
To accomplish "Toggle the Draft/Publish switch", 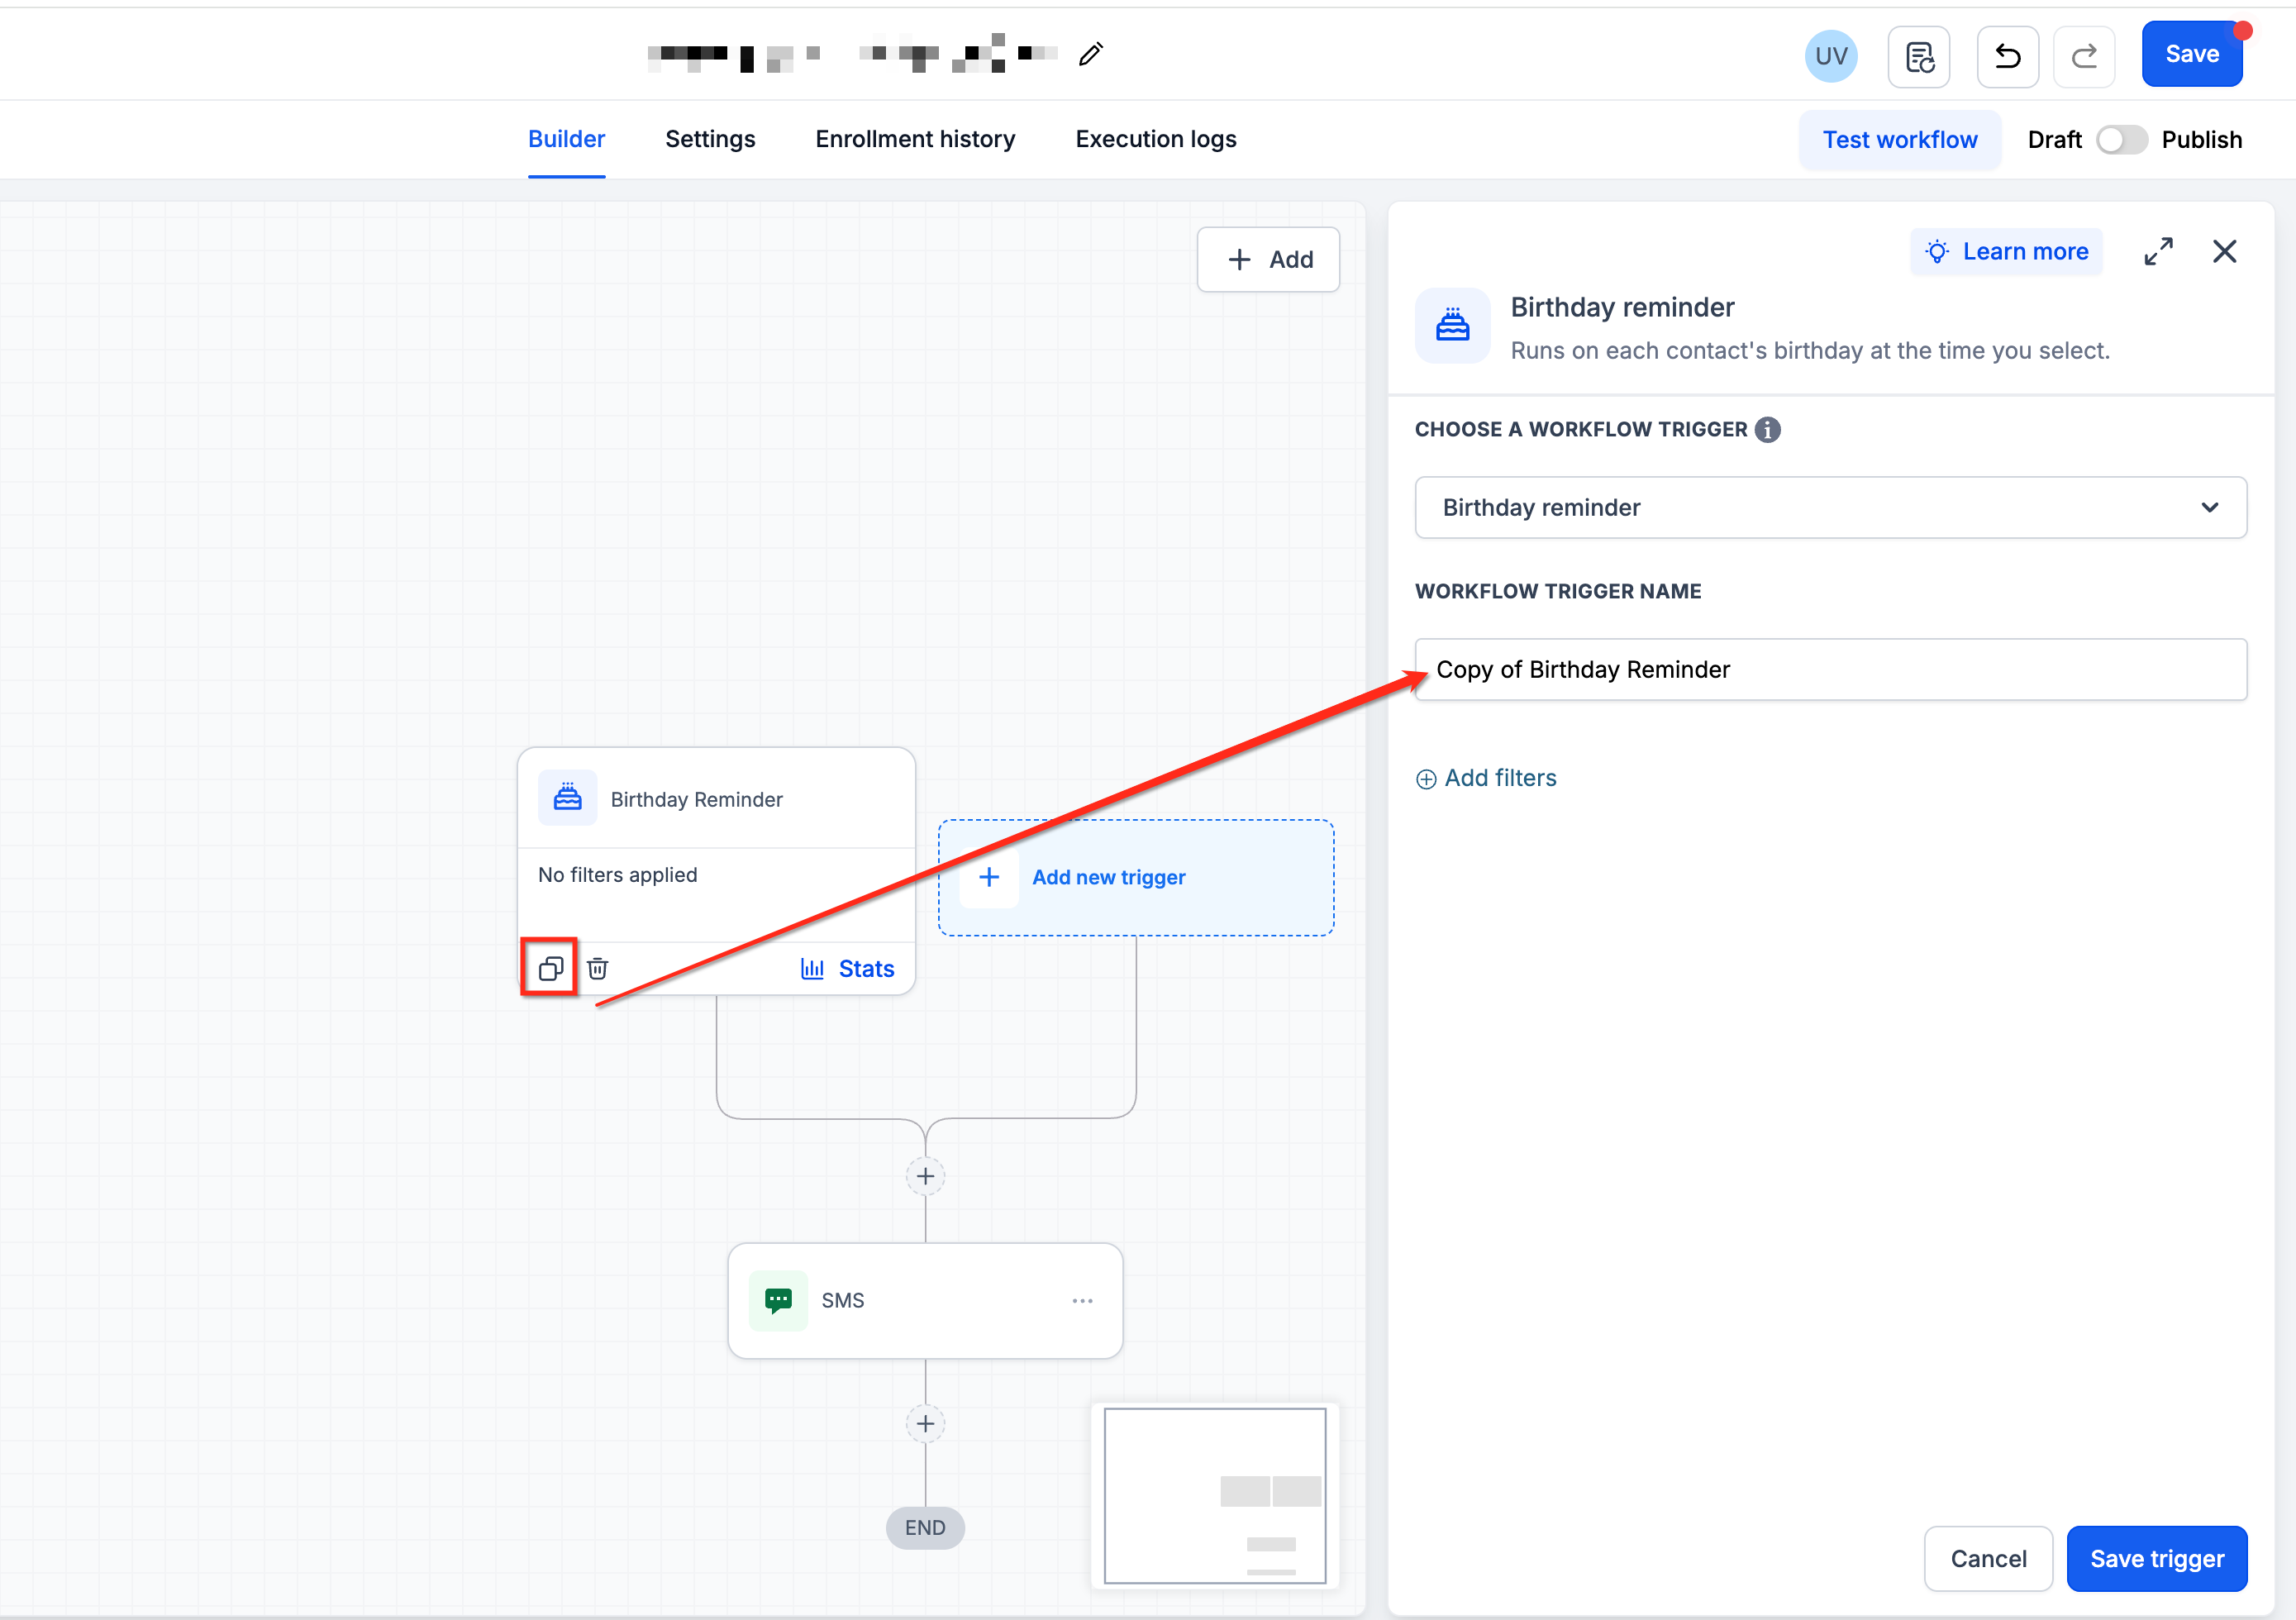I will (2121, 140).
